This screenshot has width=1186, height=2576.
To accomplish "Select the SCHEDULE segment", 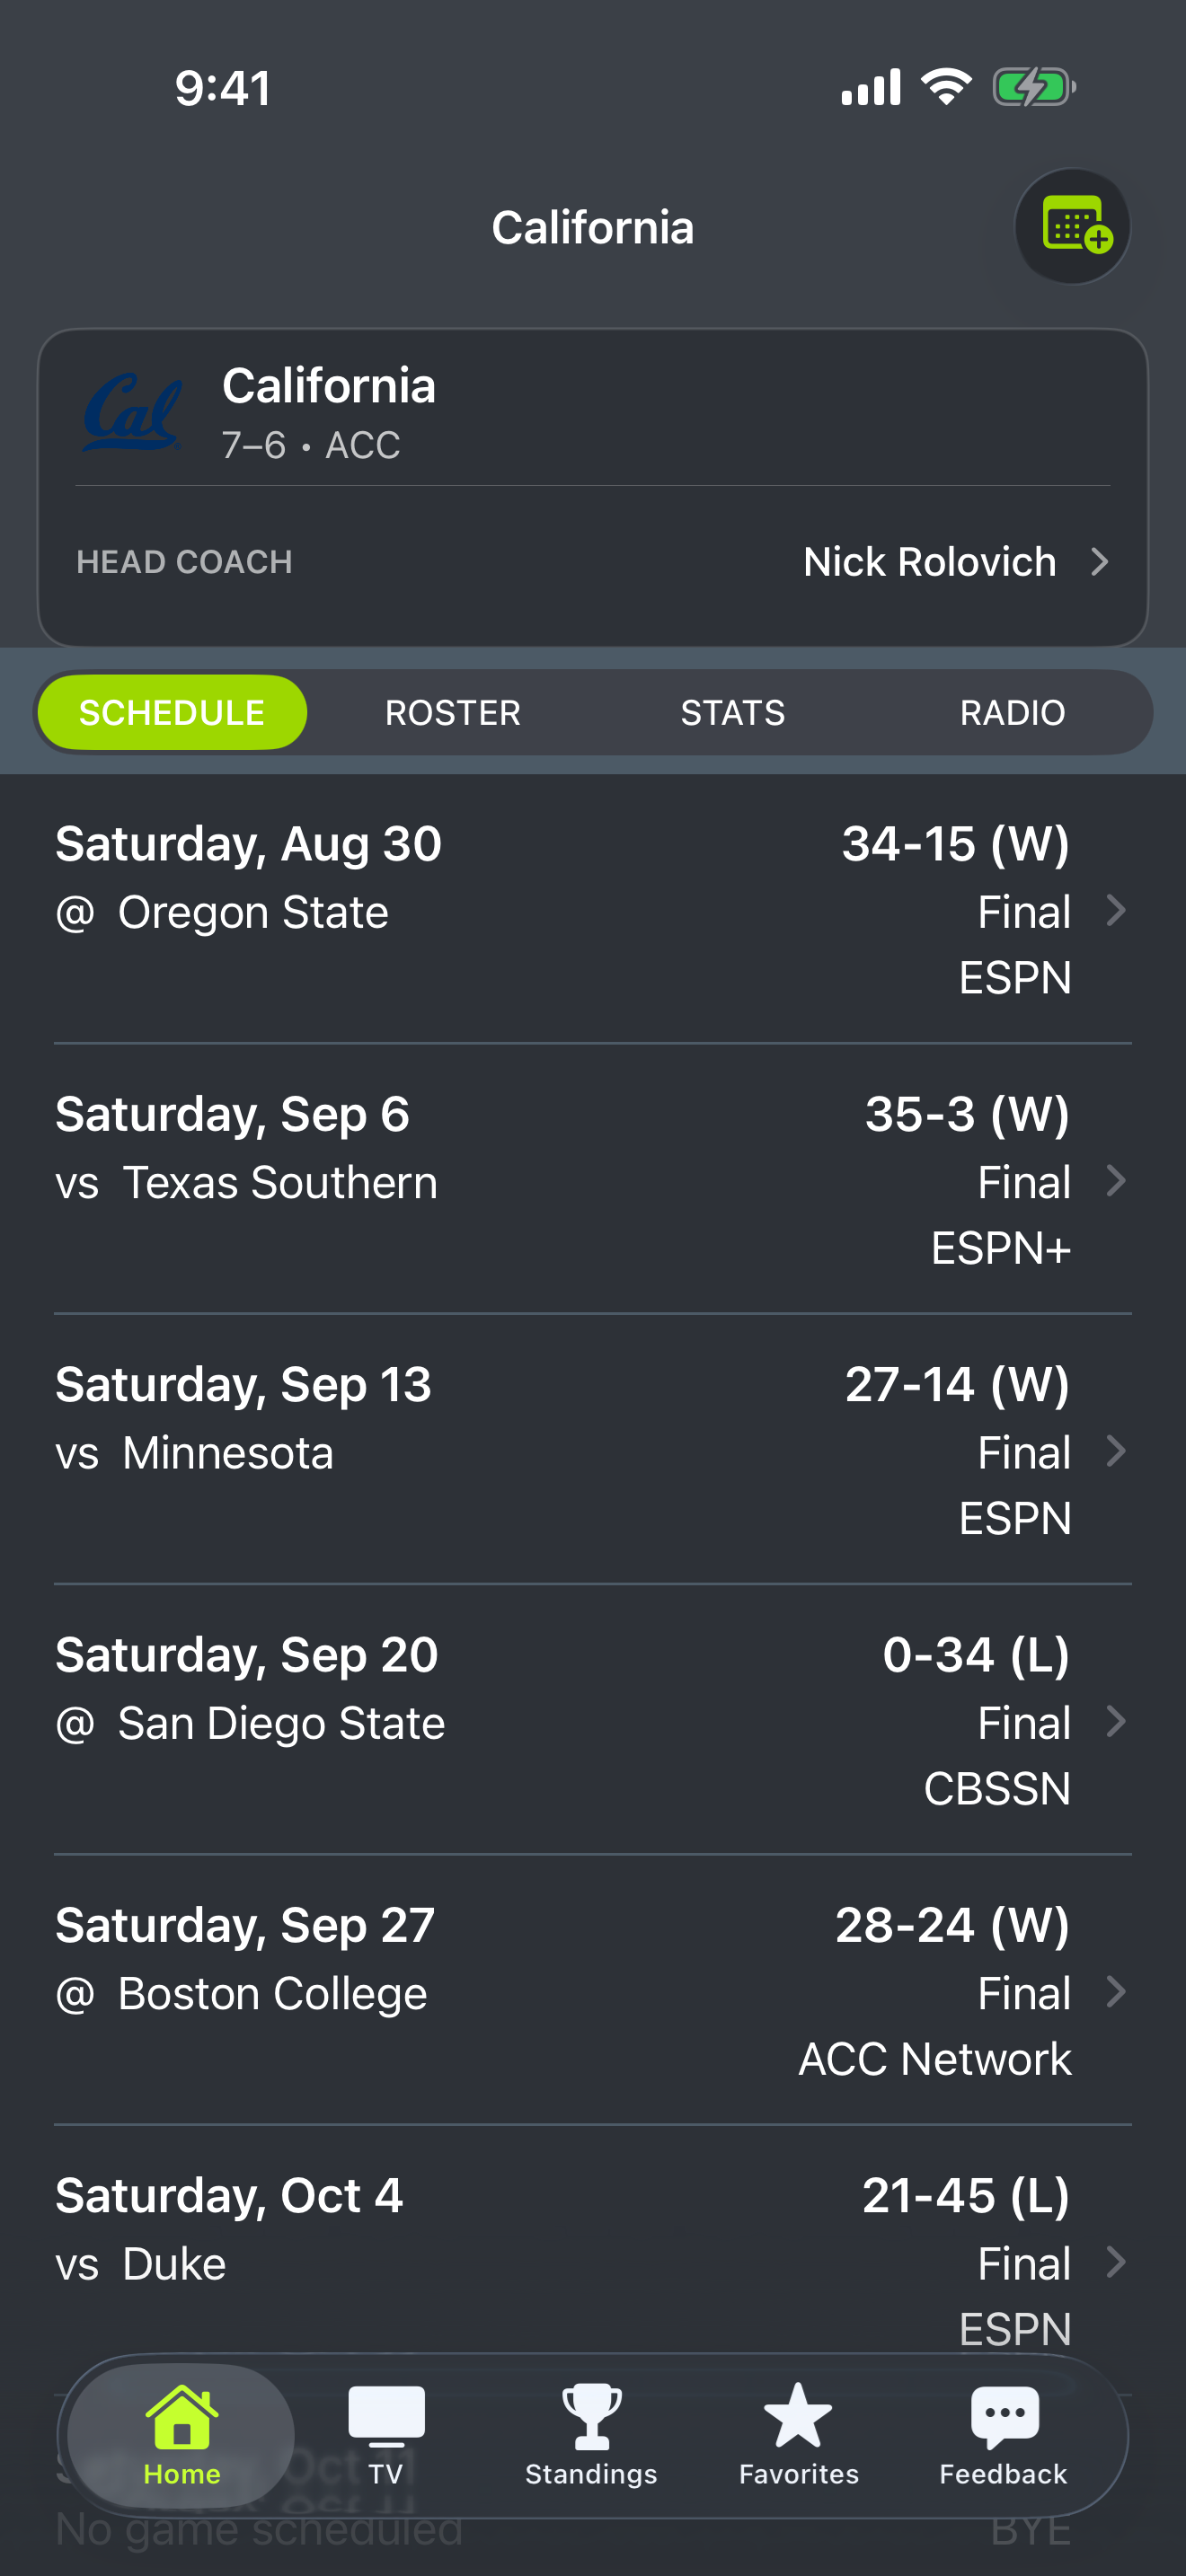I will [172, 712].
